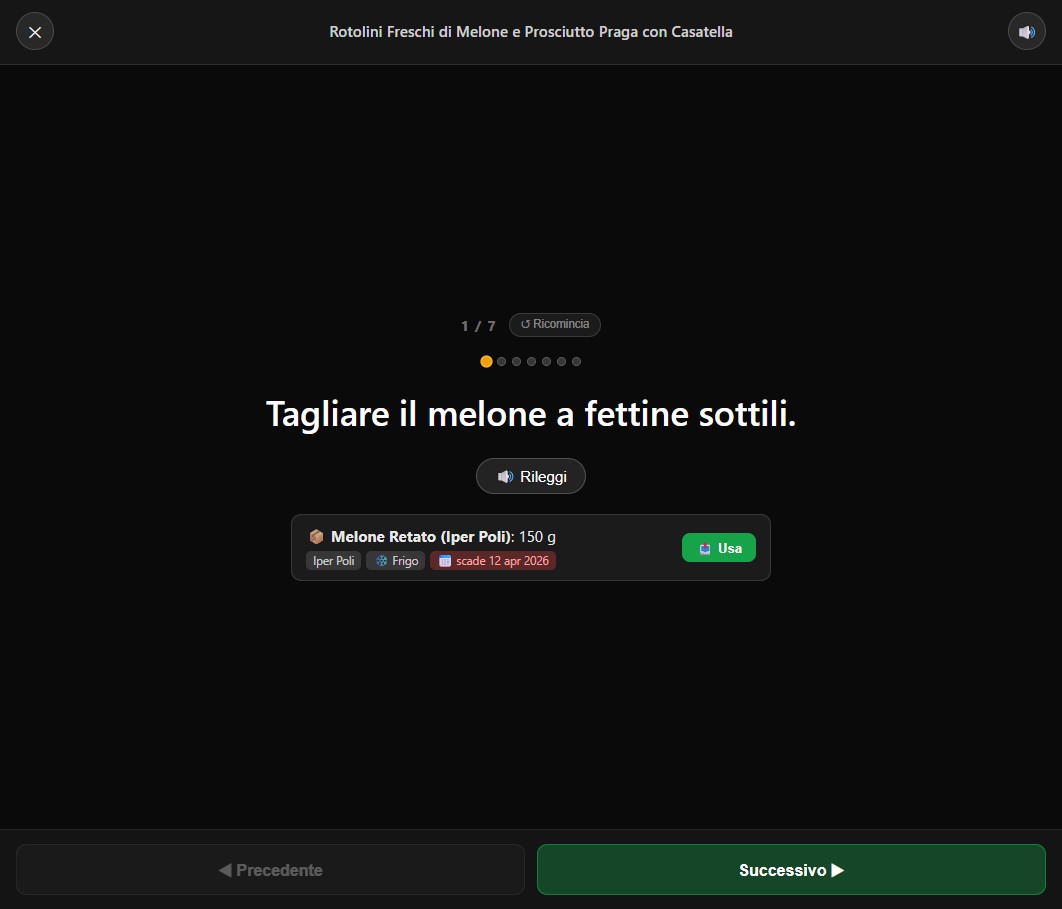This screenshot has width=1062, height=909.
Task: Click the snowflake icon on the Frigo tag
Action: click(x=380, y=561)
